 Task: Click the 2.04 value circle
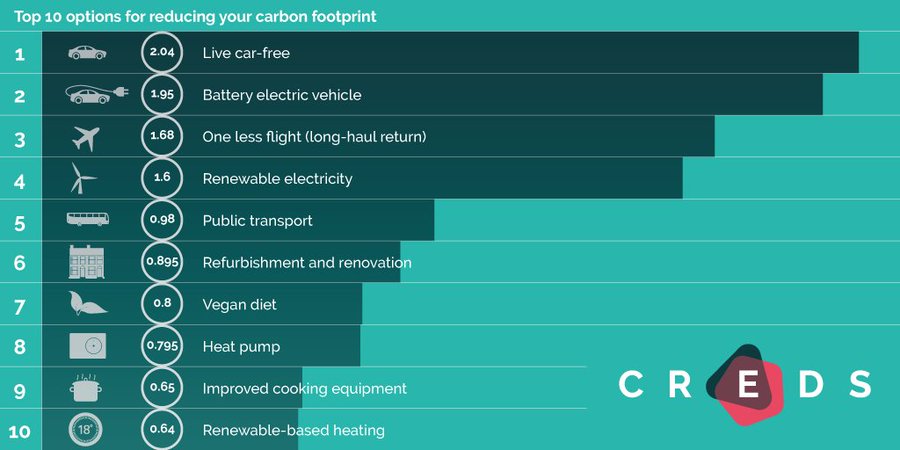click(x=161, y=52)
